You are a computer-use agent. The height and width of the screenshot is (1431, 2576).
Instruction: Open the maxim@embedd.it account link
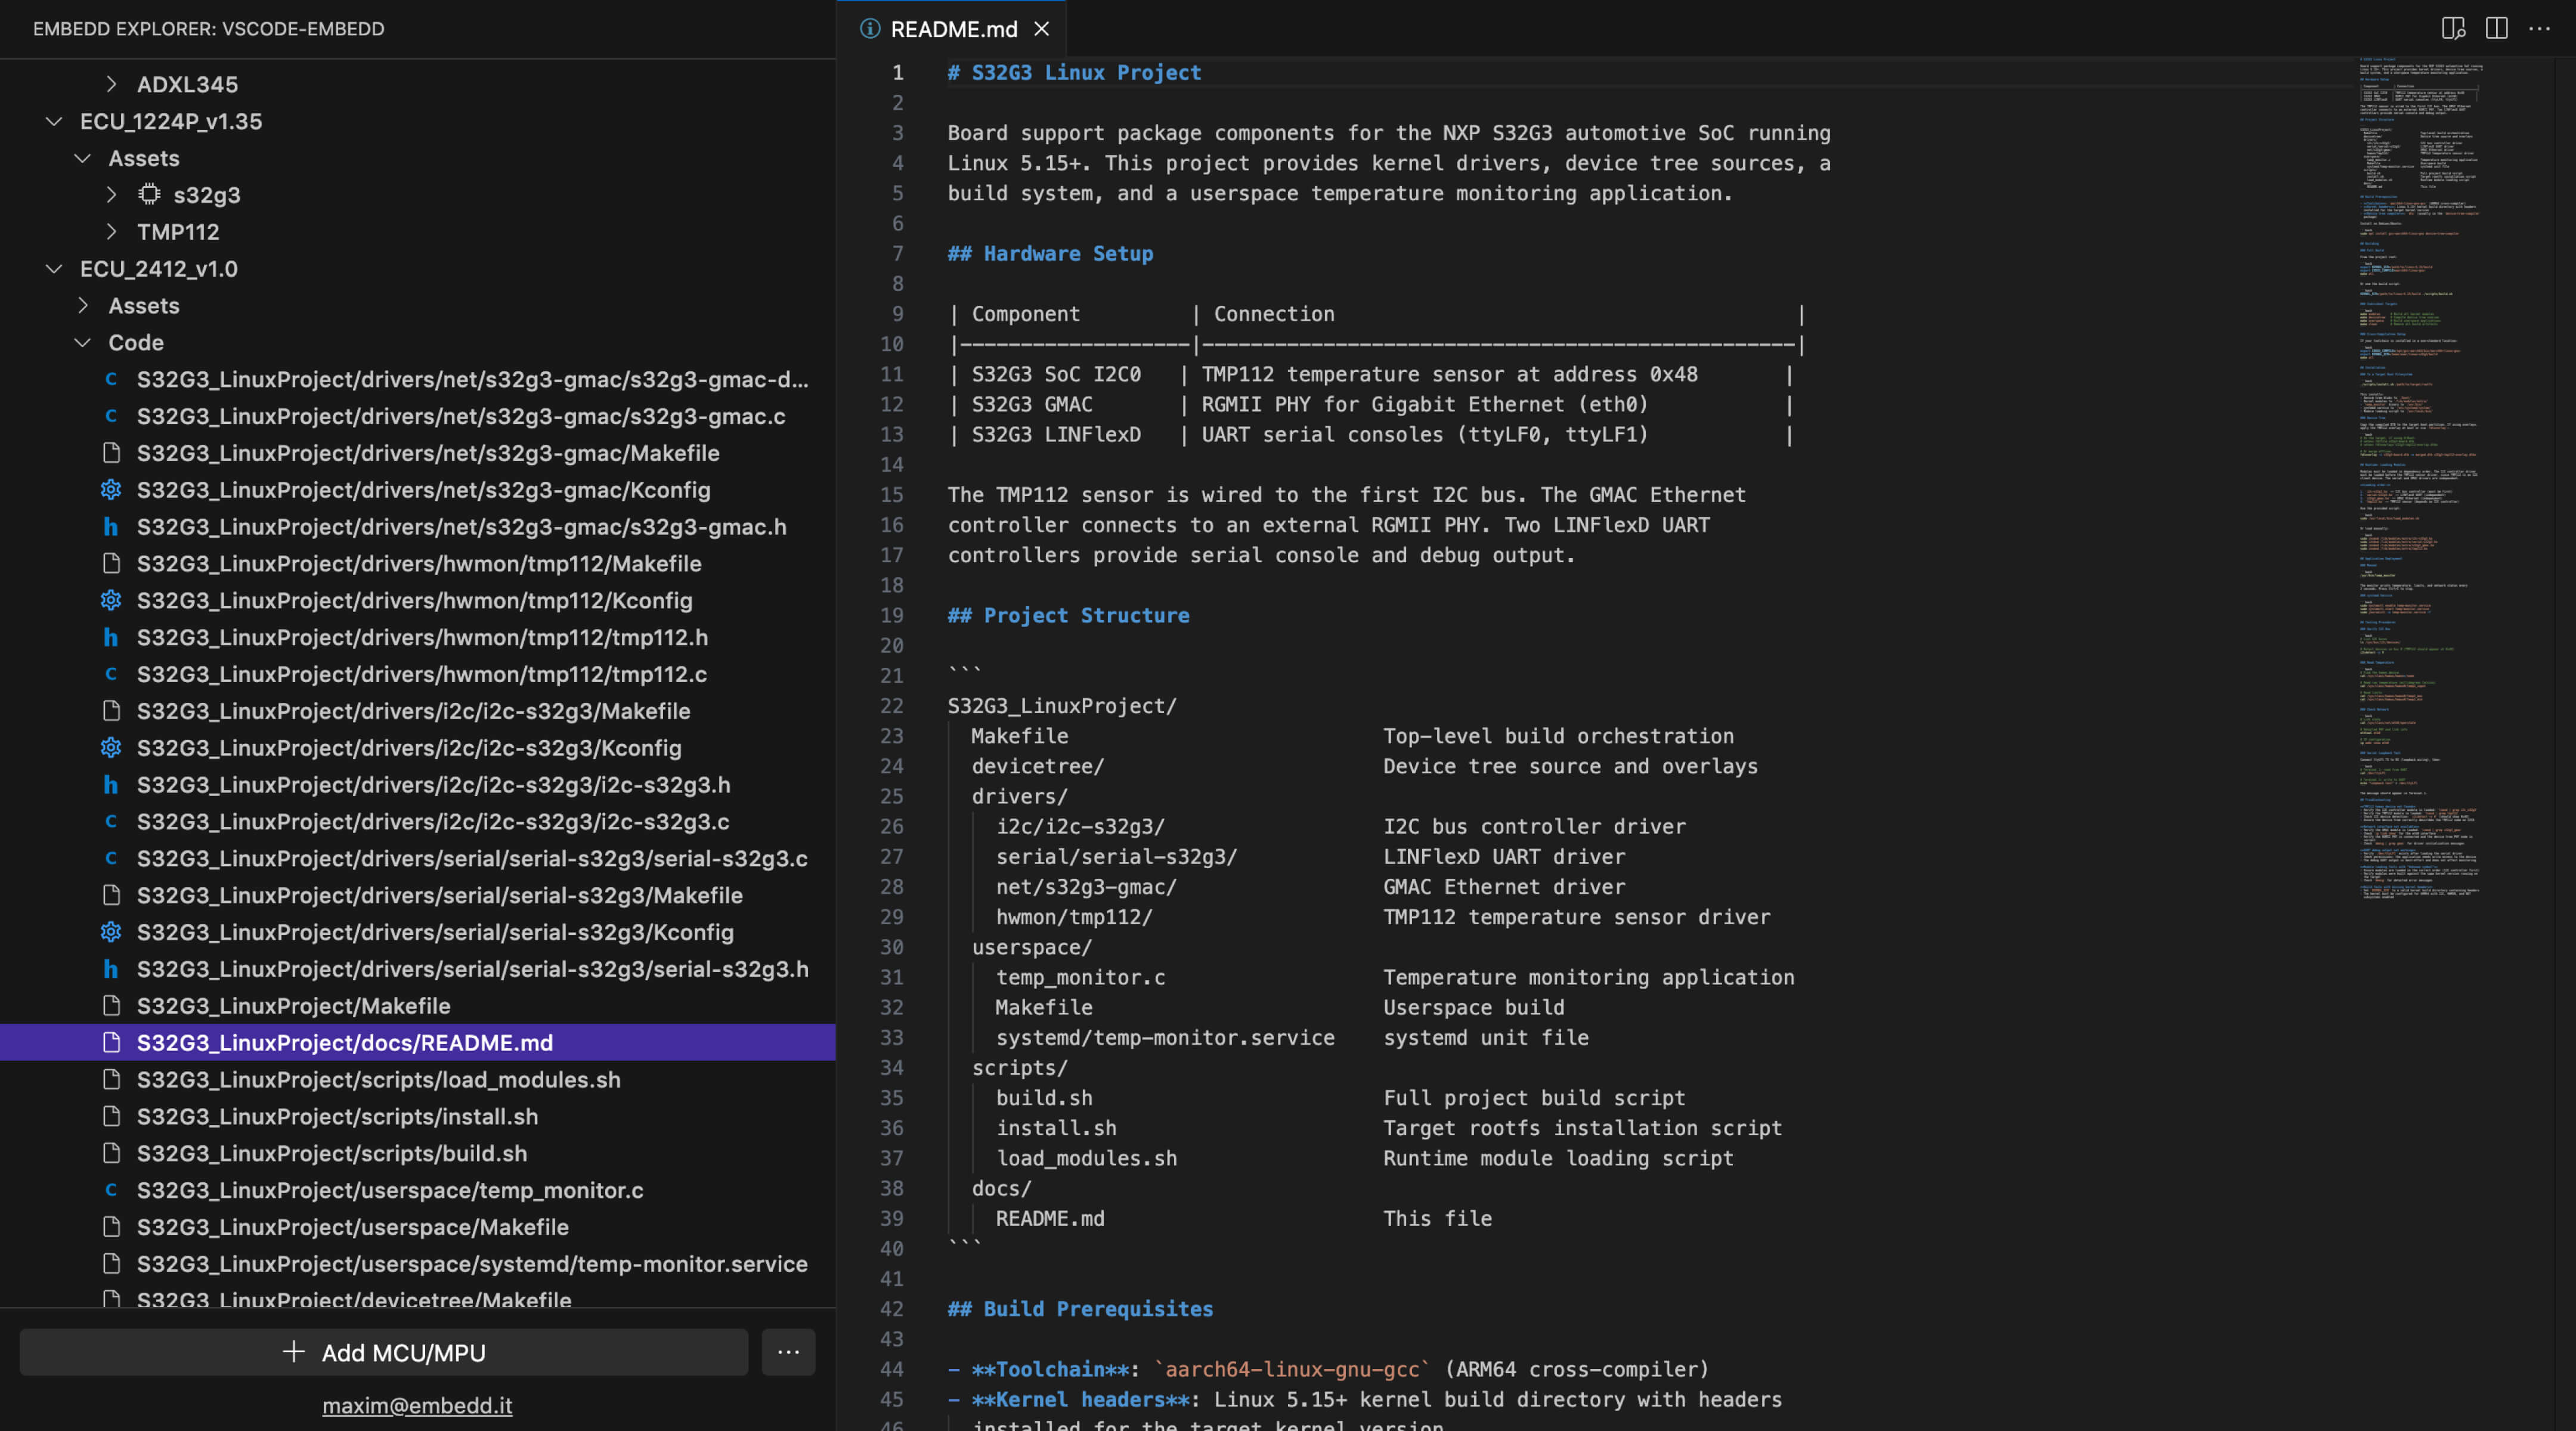tap(417, 1405)
